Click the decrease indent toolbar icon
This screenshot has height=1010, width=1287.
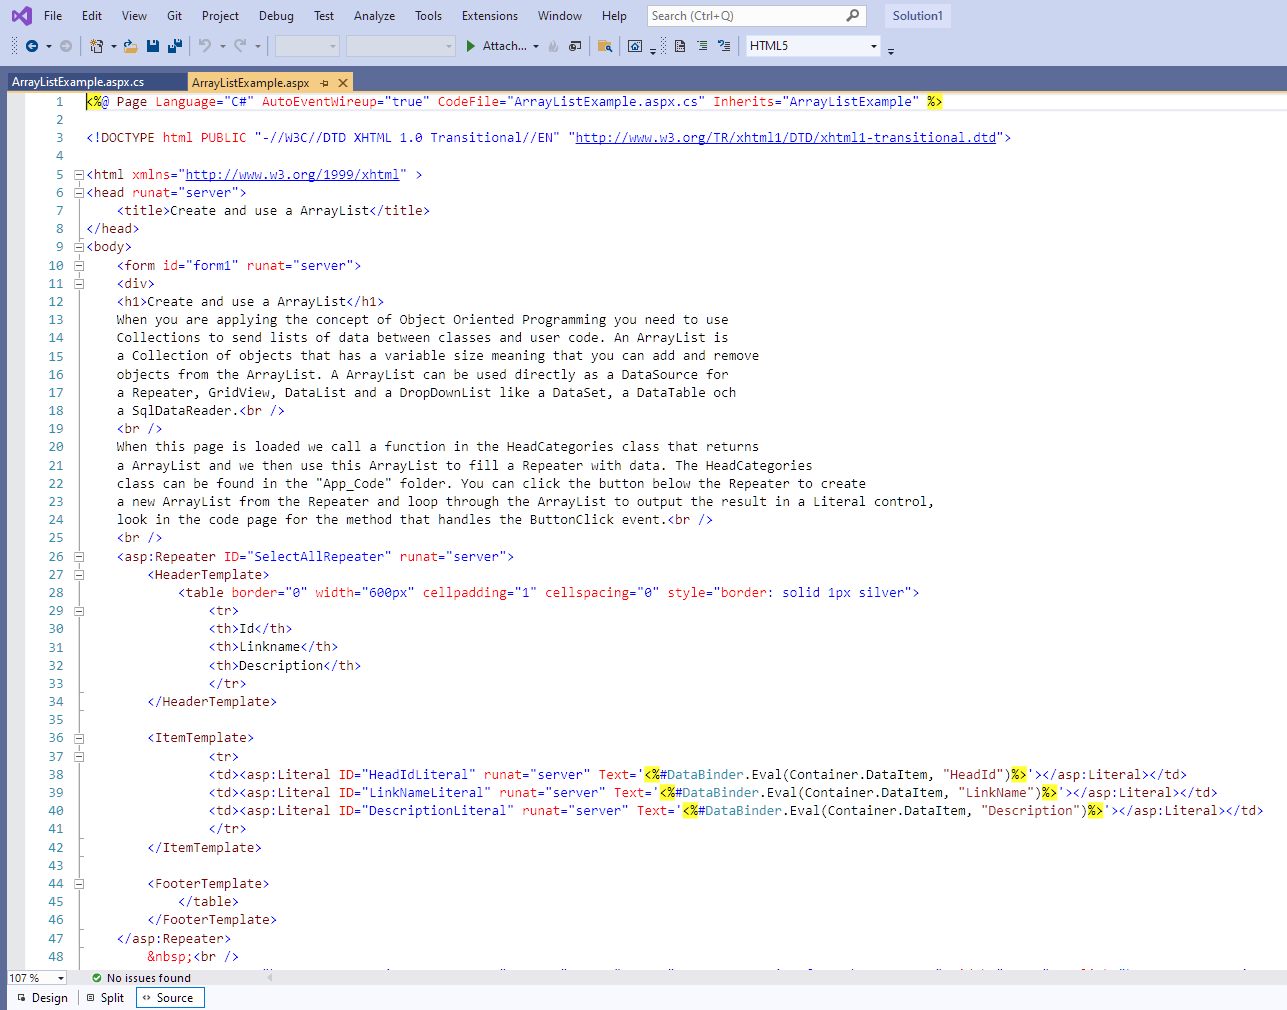click(702, 46)
